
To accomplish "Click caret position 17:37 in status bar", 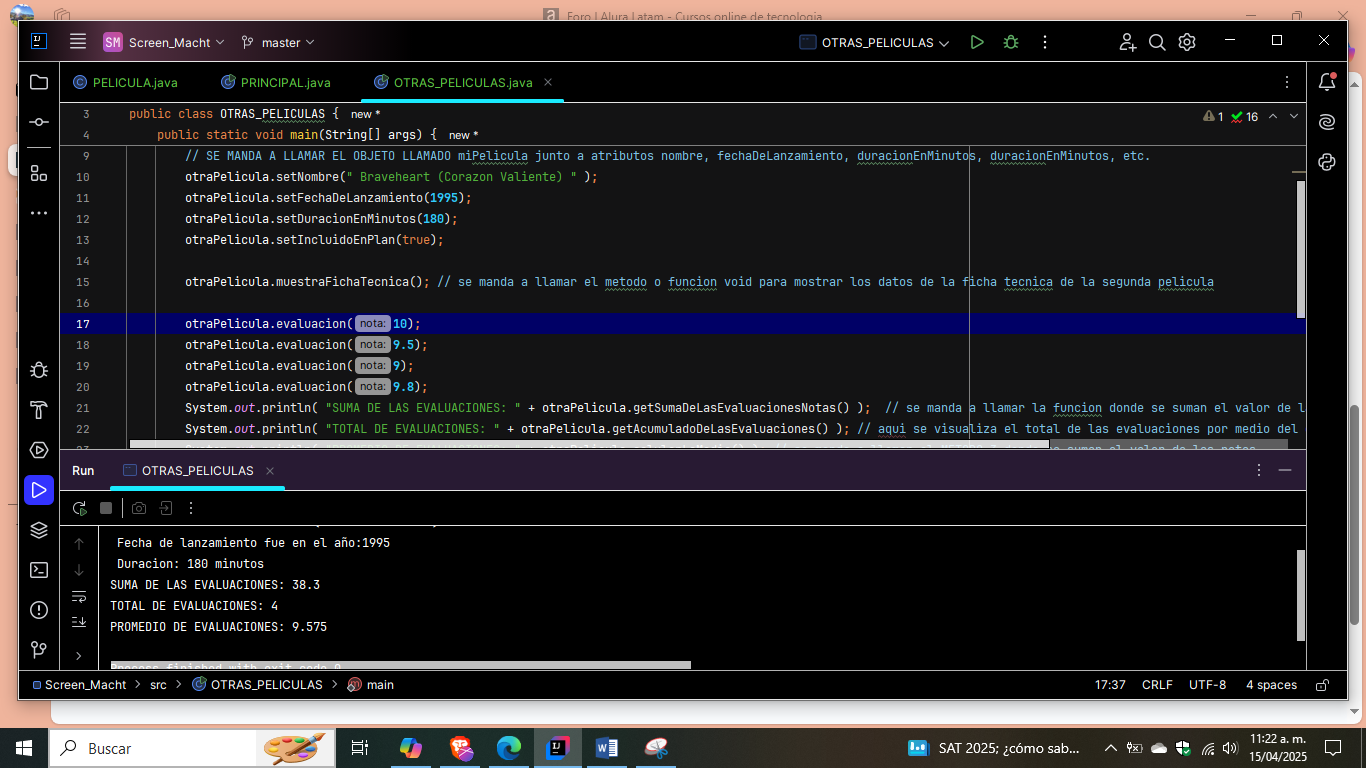I will pos(1110,685).
